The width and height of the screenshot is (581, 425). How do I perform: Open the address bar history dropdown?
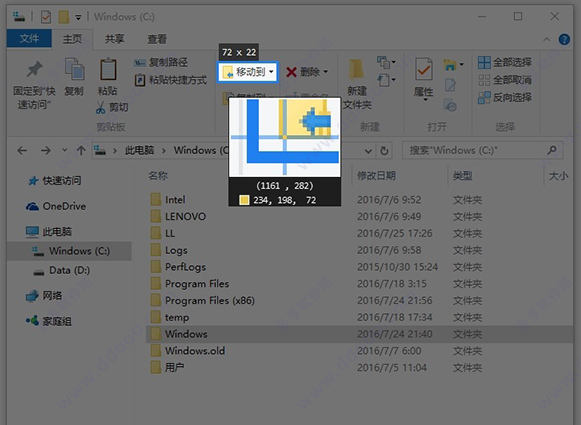pos(368,151)
